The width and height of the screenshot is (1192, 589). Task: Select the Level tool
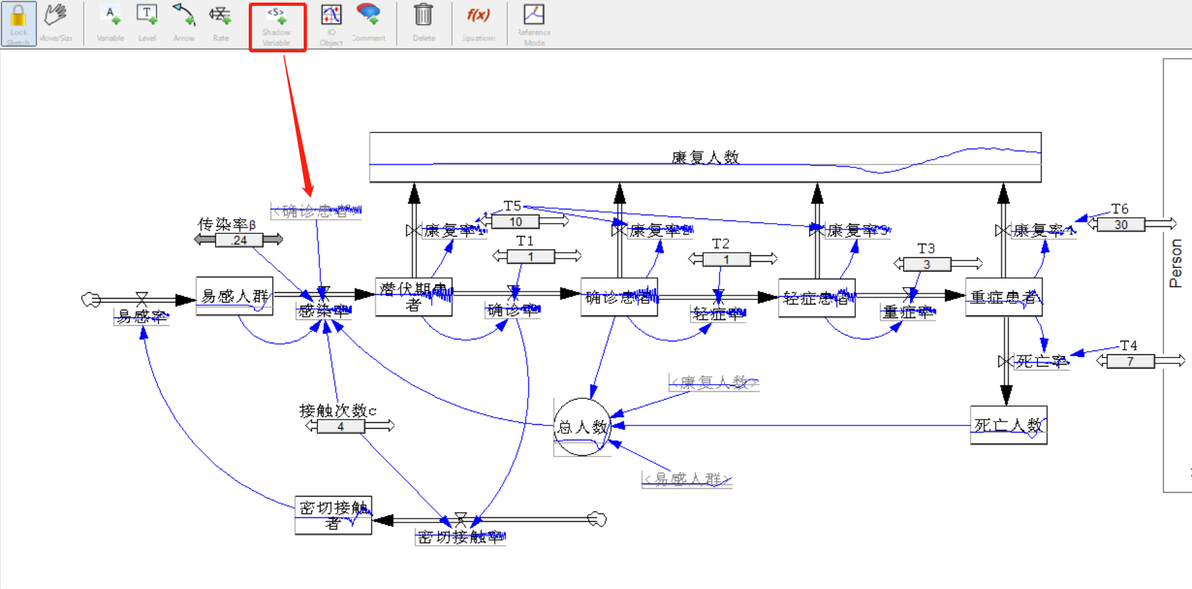(x=147, y=24)
